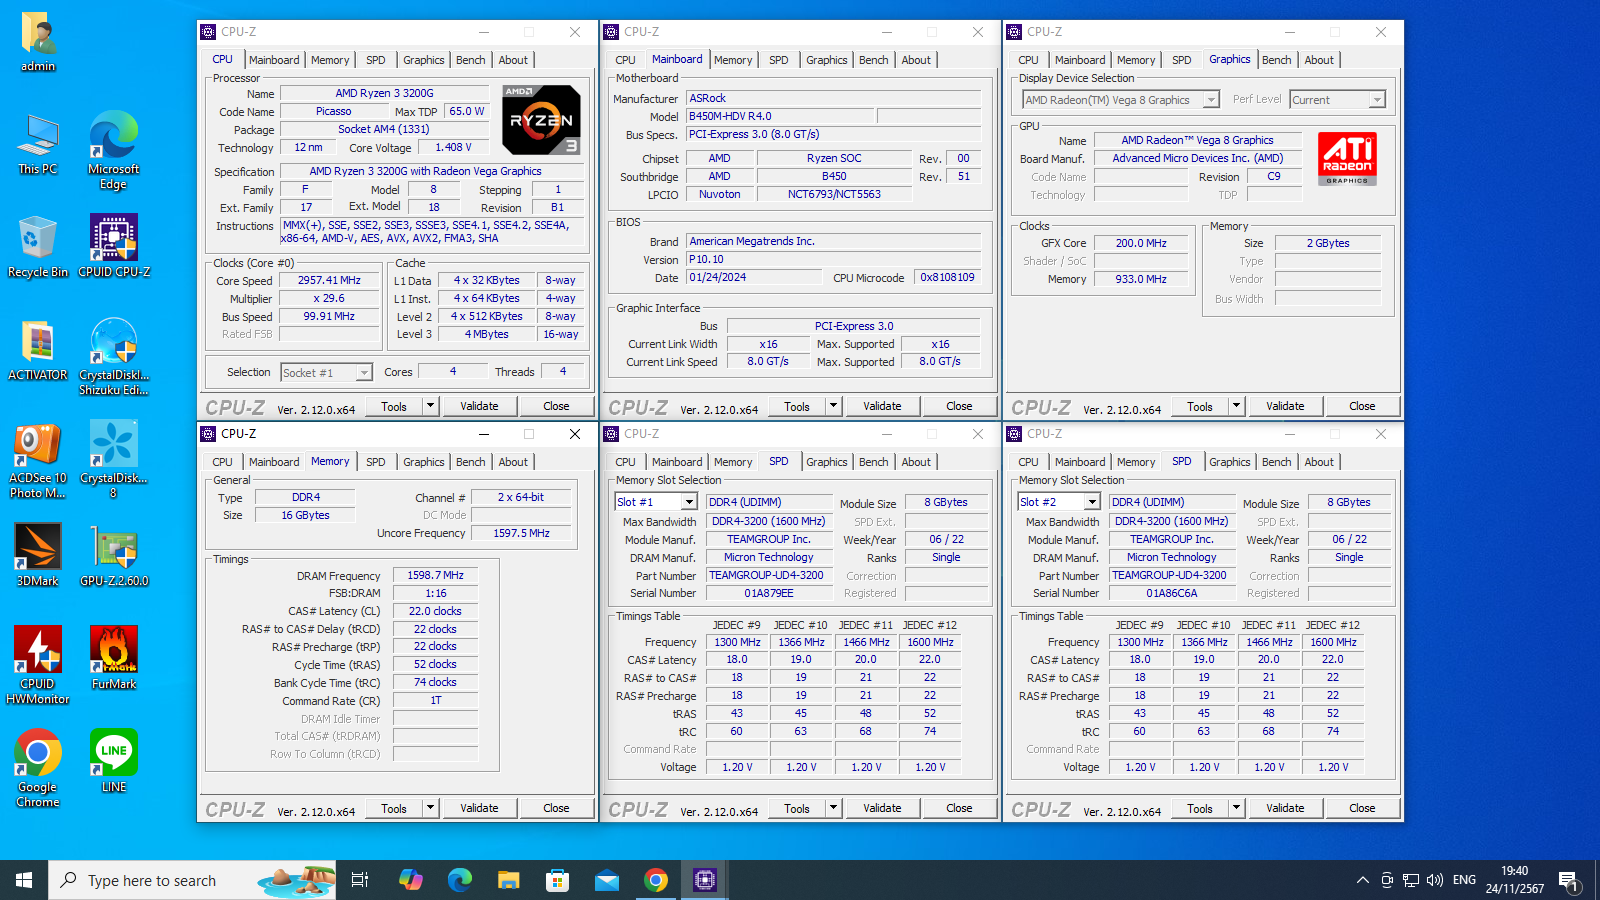Screen dimensions: 1600x900
Task: Click the taskbar search box
Action: point(192,880)
